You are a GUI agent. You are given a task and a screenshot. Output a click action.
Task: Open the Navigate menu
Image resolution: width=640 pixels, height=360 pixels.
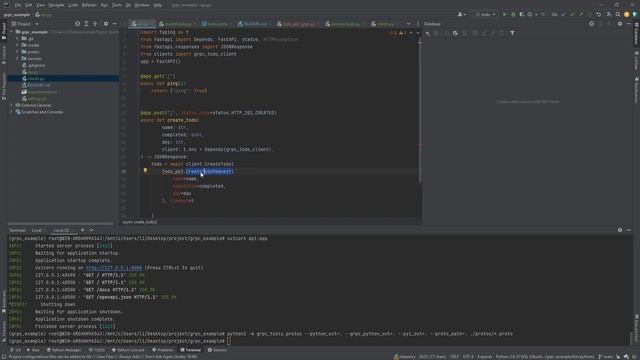(56, 5)
